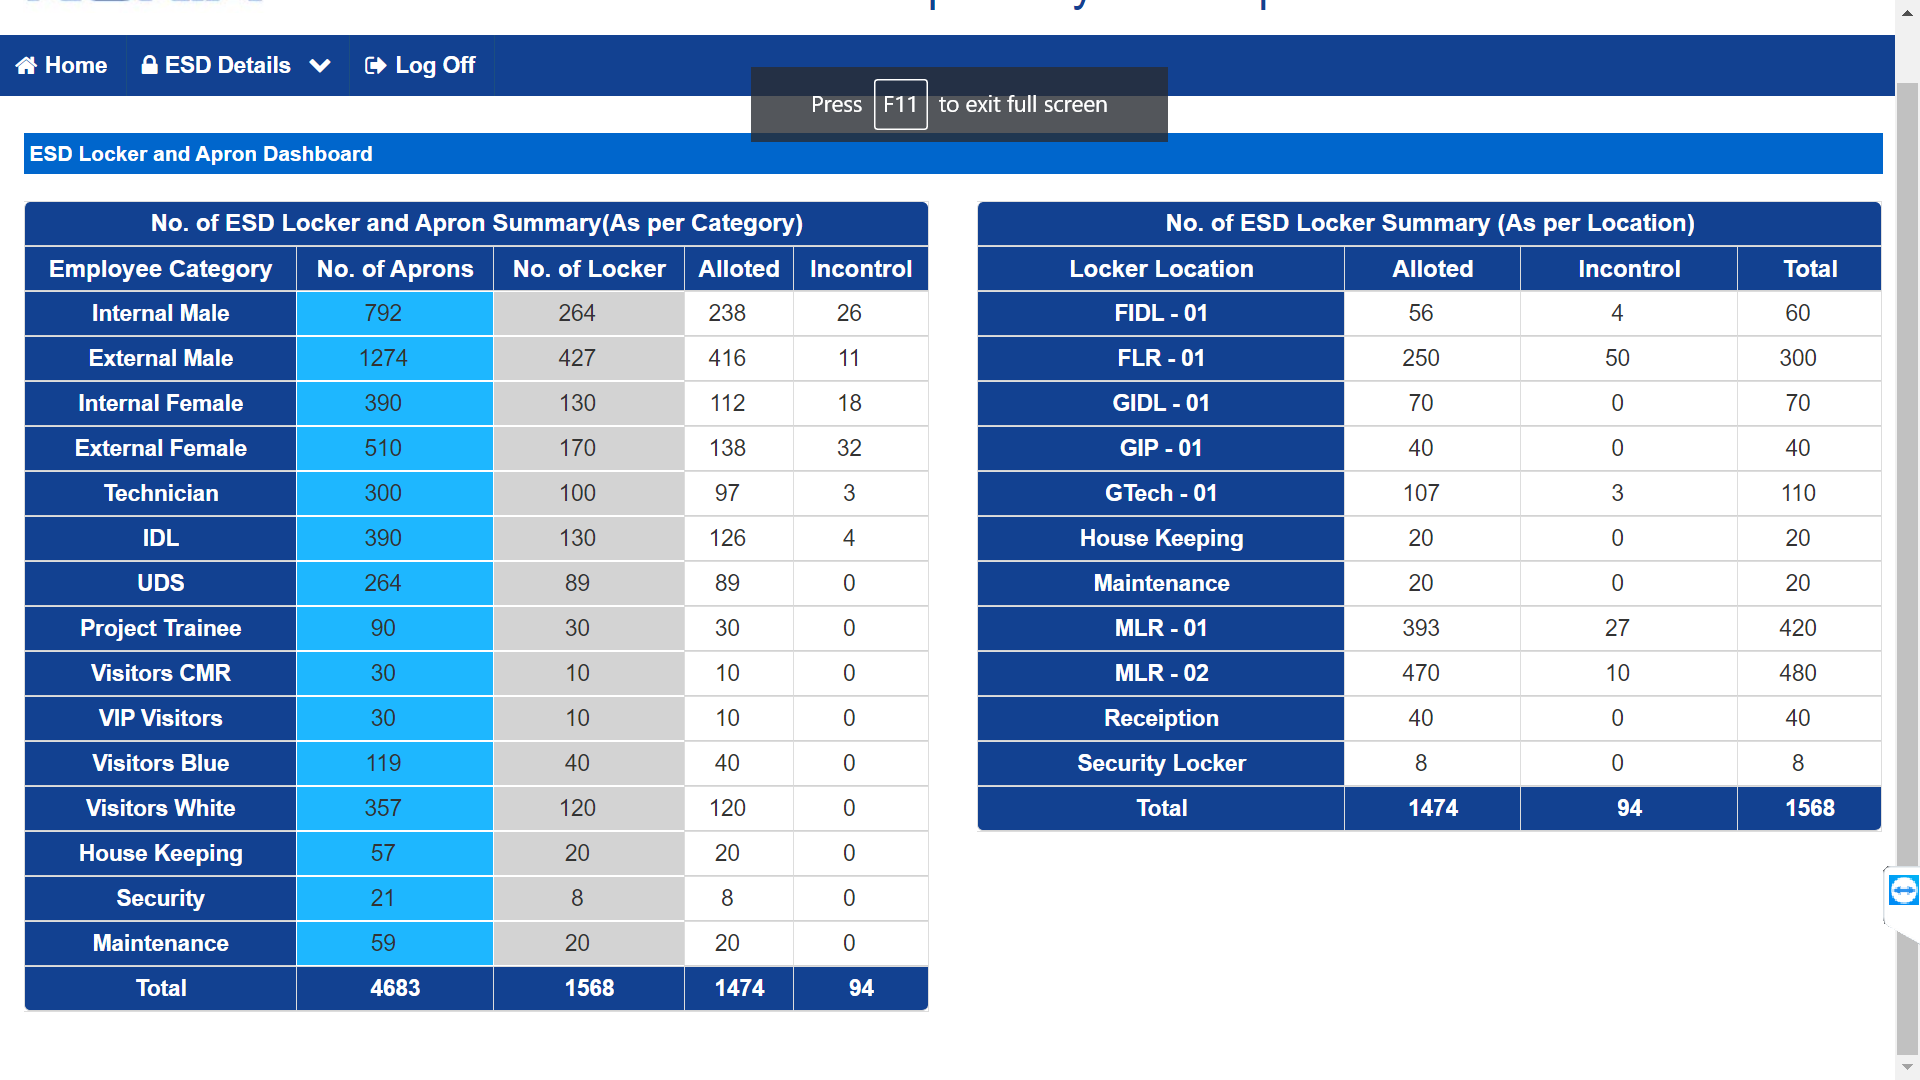Select the Visitors White category row
The height and width of the screenshot is (1080, 1920).
pyautogui.click(x=476, y=809)
